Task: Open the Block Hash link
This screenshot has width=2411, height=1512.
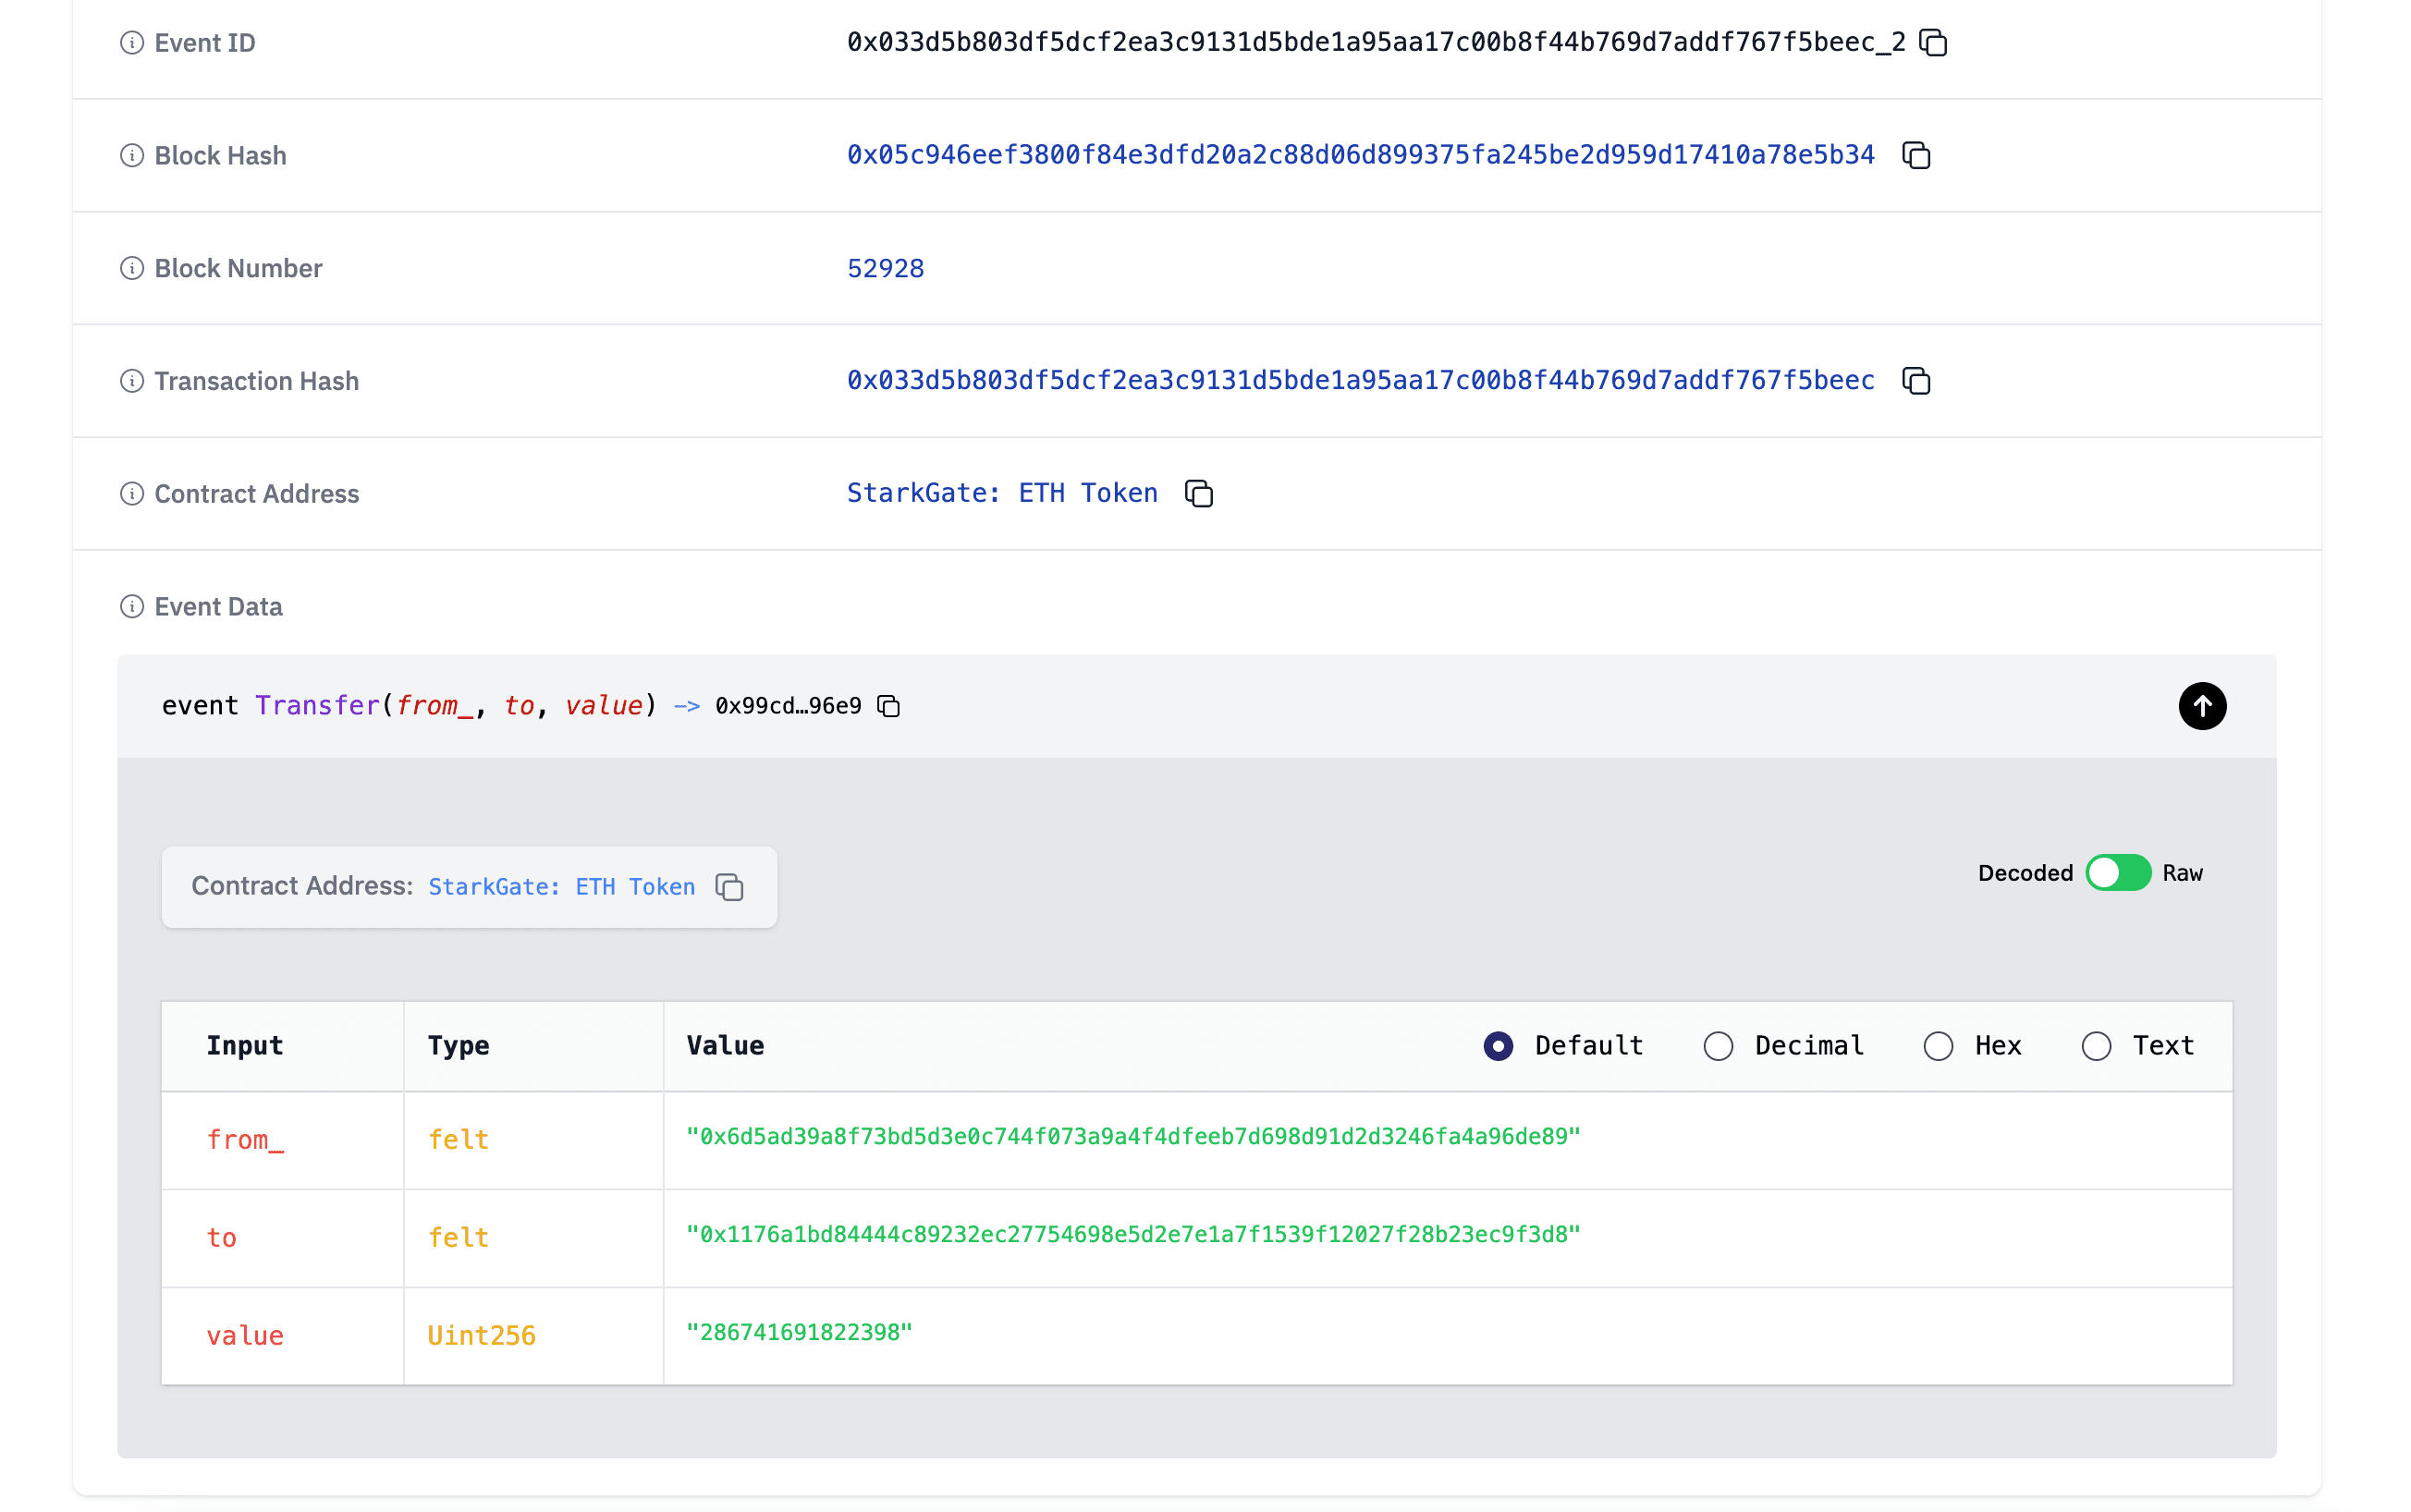Action: 1360,155
